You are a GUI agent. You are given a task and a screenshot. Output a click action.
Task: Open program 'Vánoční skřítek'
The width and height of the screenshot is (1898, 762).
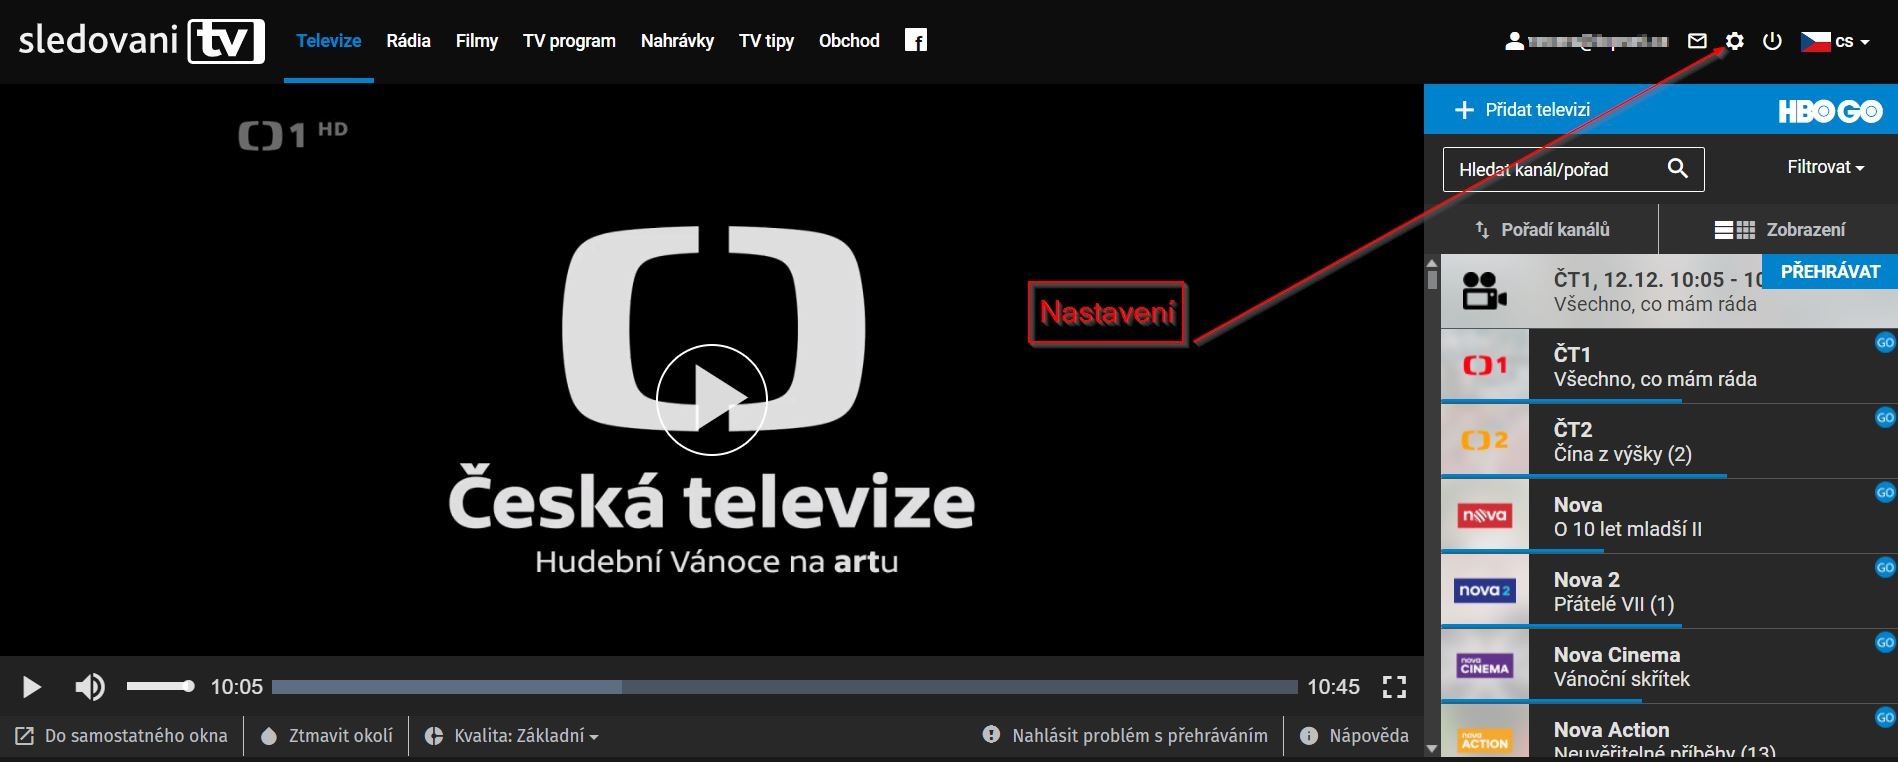click(1621, 679)
